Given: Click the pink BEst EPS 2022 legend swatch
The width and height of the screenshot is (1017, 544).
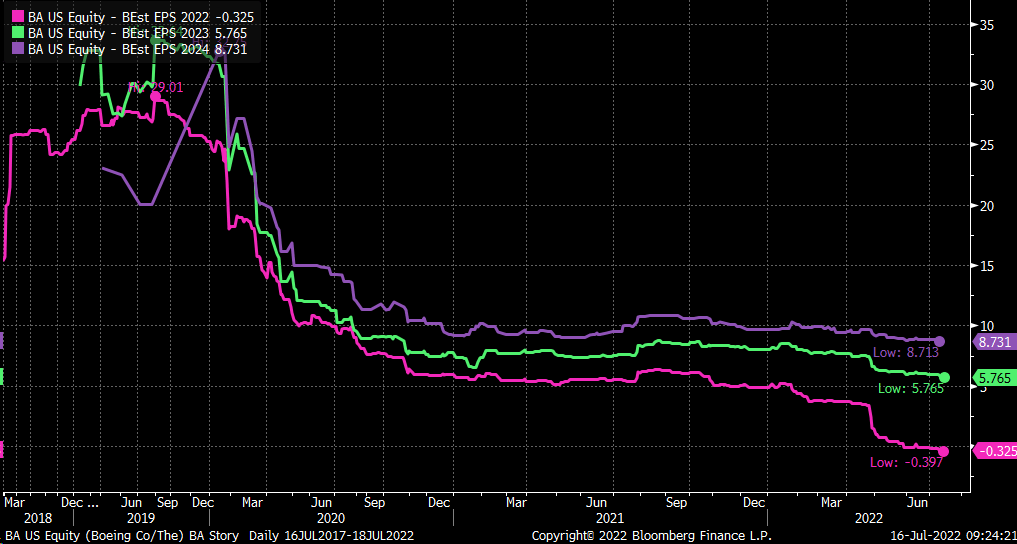Looking at the screenshot, I should pos(18,17).
